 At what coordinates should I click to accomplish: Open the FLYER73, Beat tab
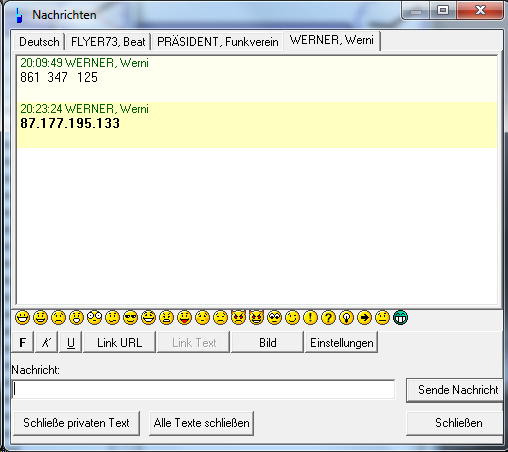click(x=108, y=42)
